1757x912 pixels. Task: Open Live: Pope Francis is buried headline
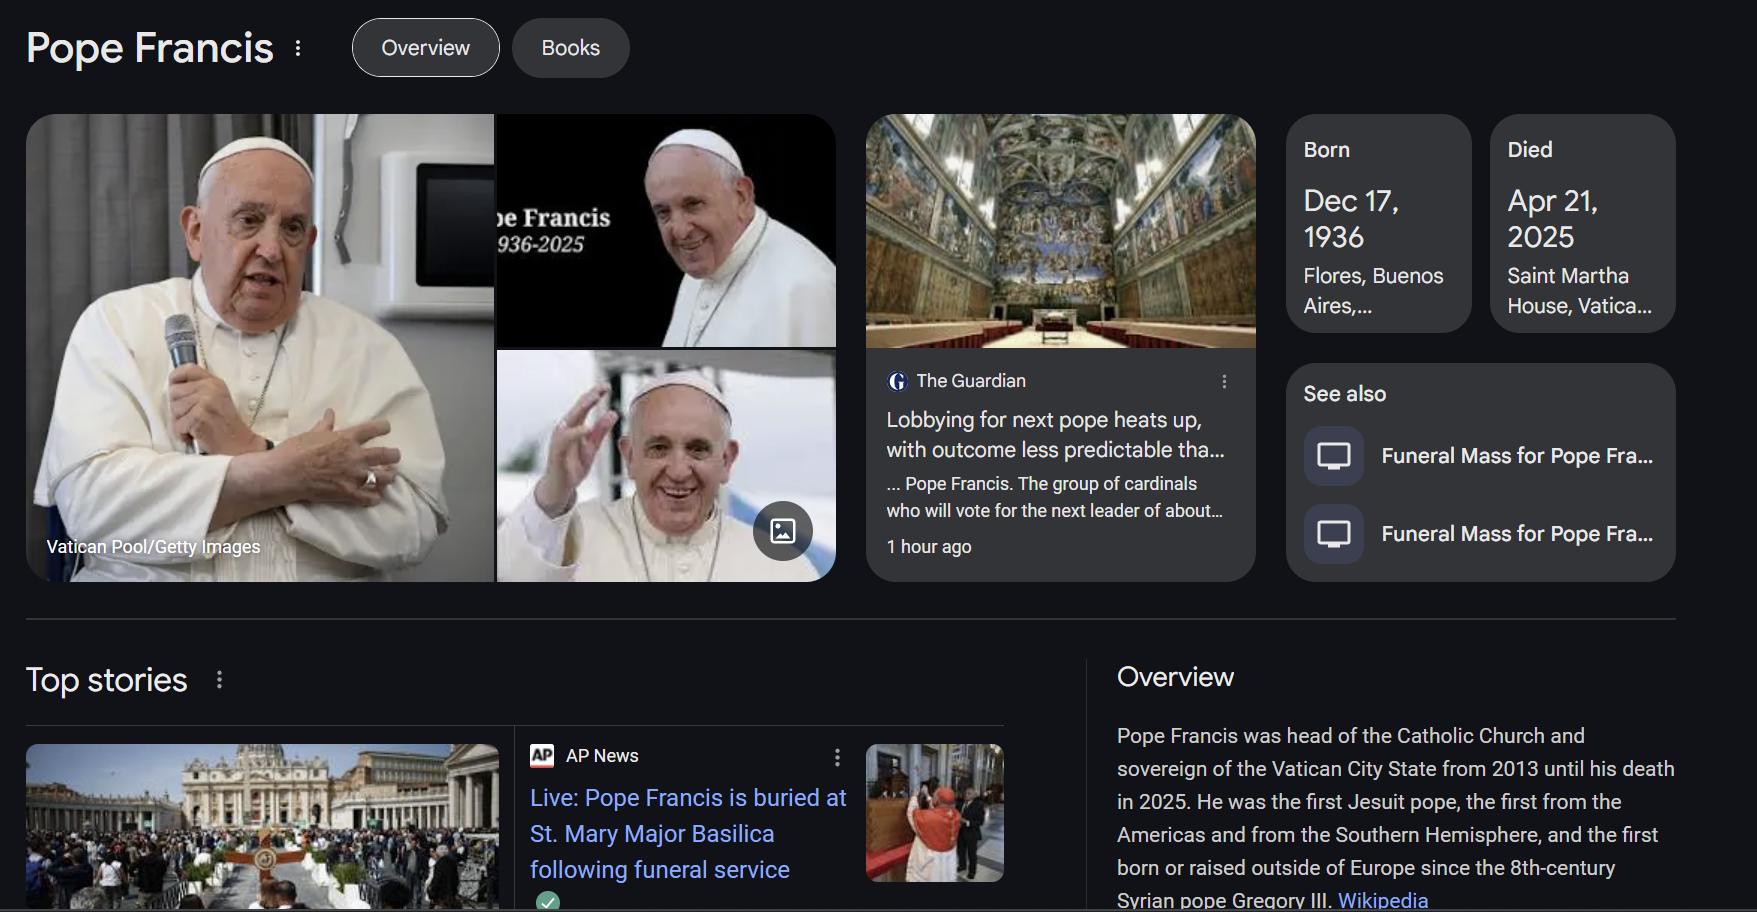[x=688, y=833]
